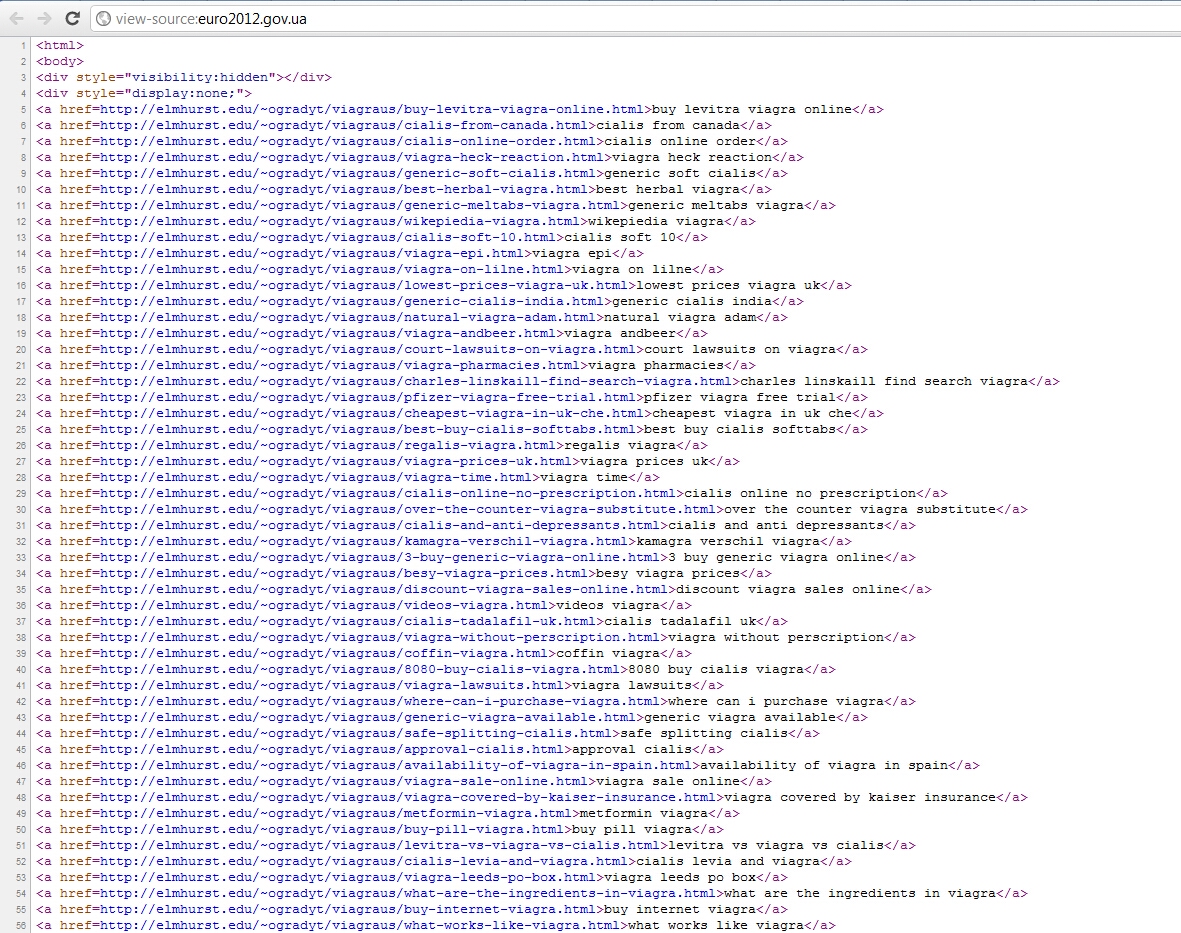Image resolution: width=1181 pixels, height=933 pixels.
Task: Open the viagra-leeds-po-box.html link
Action: coord(347,877)
